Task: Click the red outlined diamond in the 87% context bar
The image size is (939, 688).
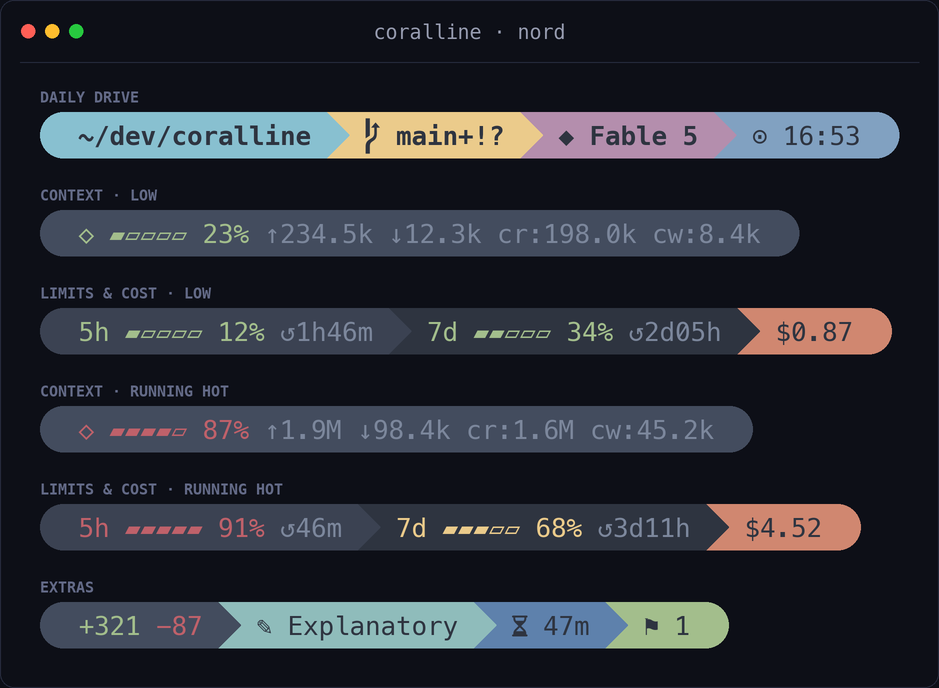Action: tap(86, 432)
